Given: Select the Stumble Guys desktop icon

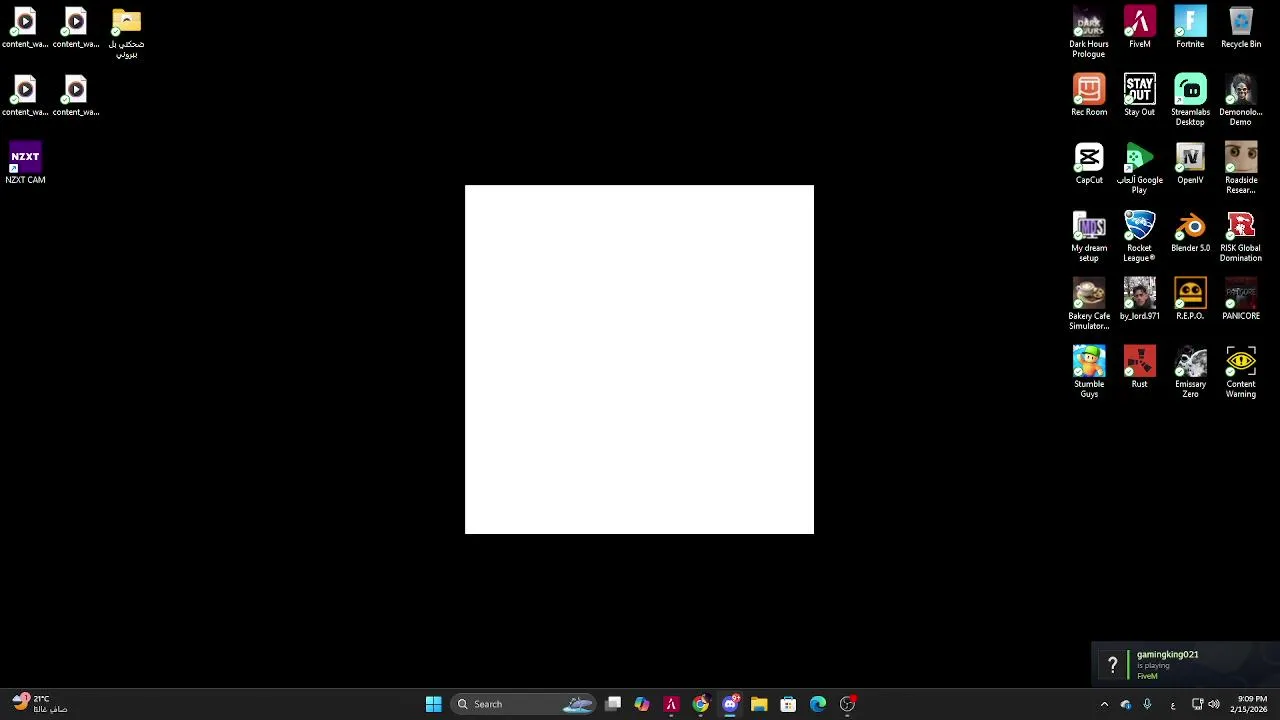Looking at the screenshot, I should (1089, 372).
